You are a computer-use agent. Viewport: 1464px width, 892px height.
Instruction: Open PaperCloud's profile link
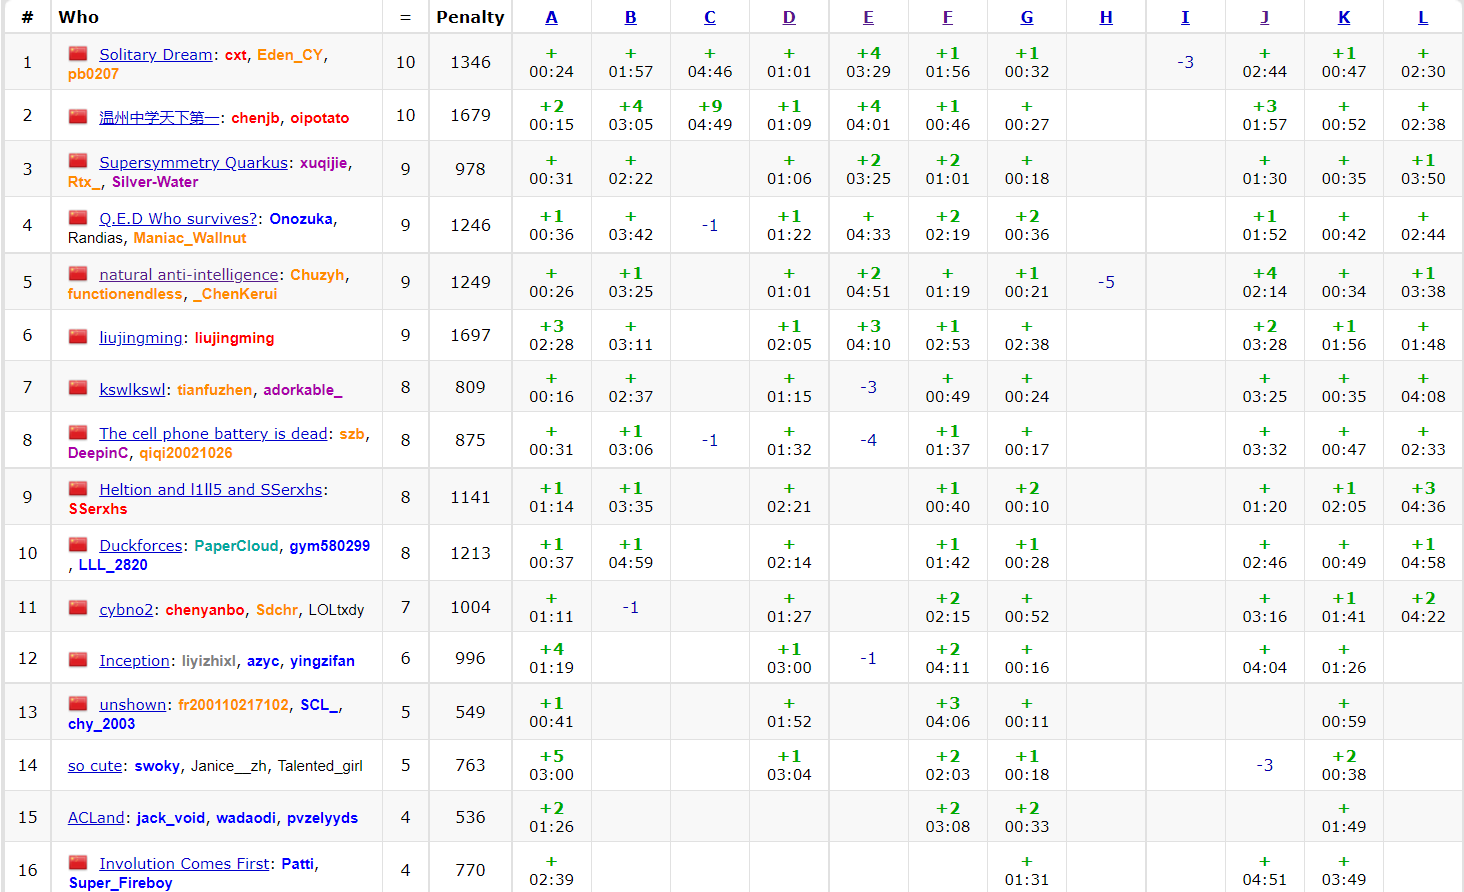(x=236, y=546)
